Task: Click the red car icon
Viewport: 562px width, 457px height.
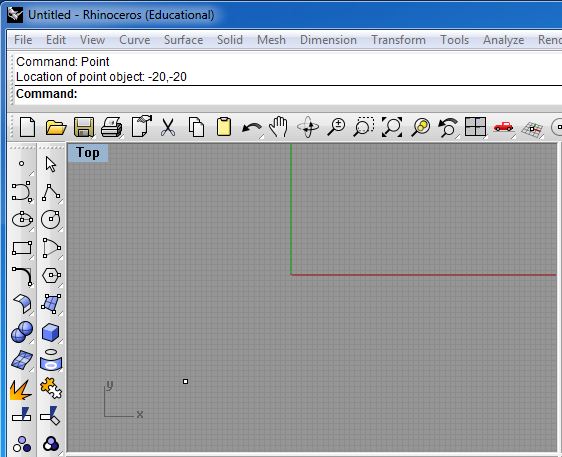Action: click(x=504, y=127)
